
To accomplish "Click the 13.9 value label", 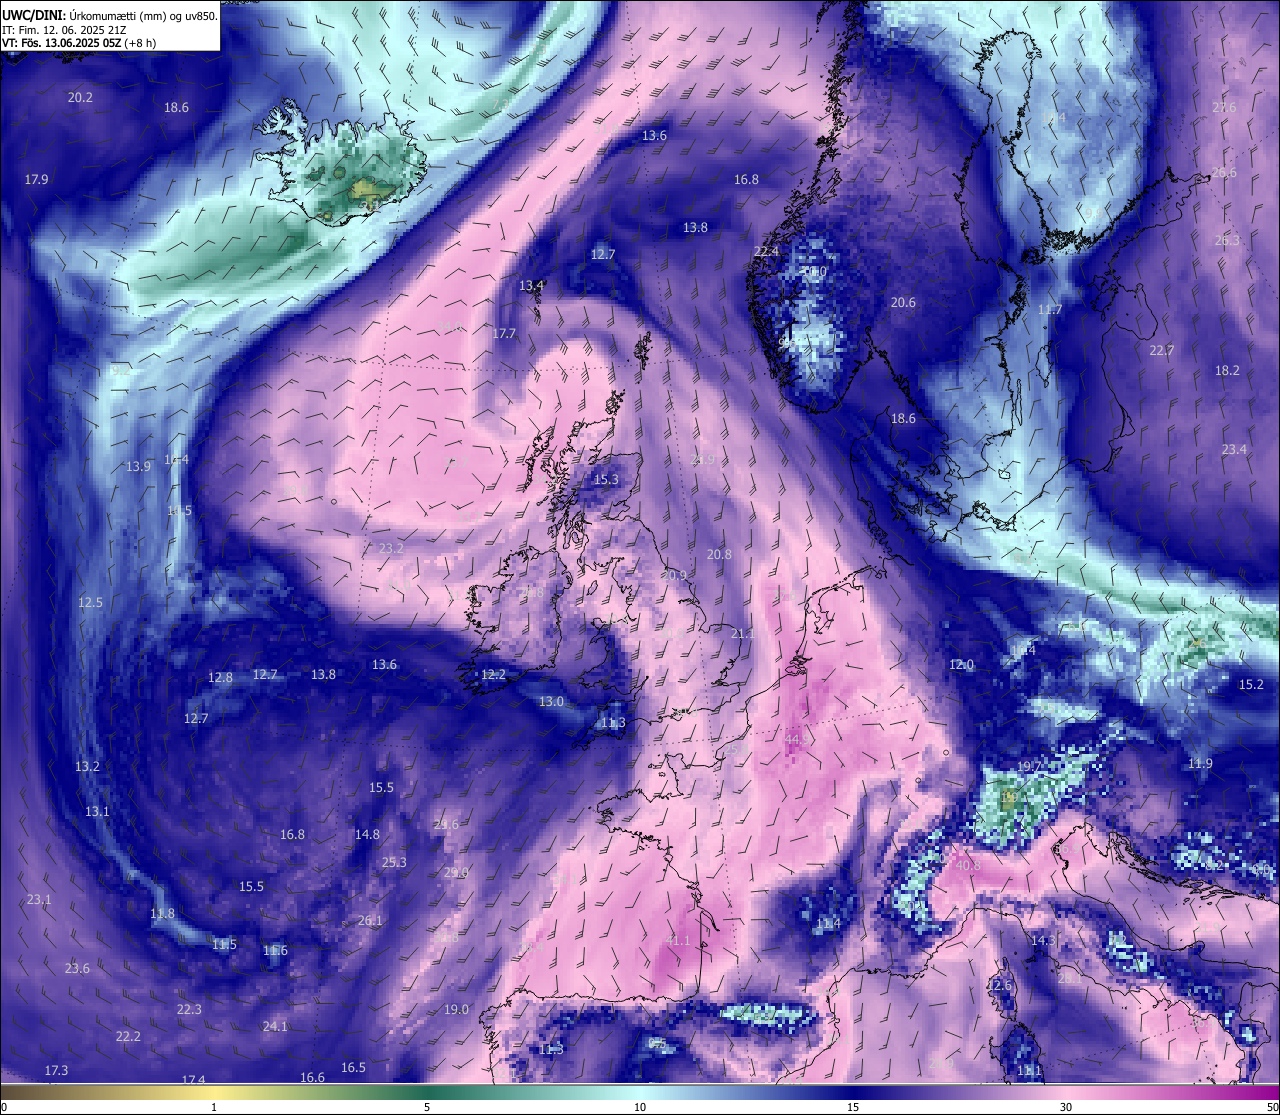I will click(138, 466).
